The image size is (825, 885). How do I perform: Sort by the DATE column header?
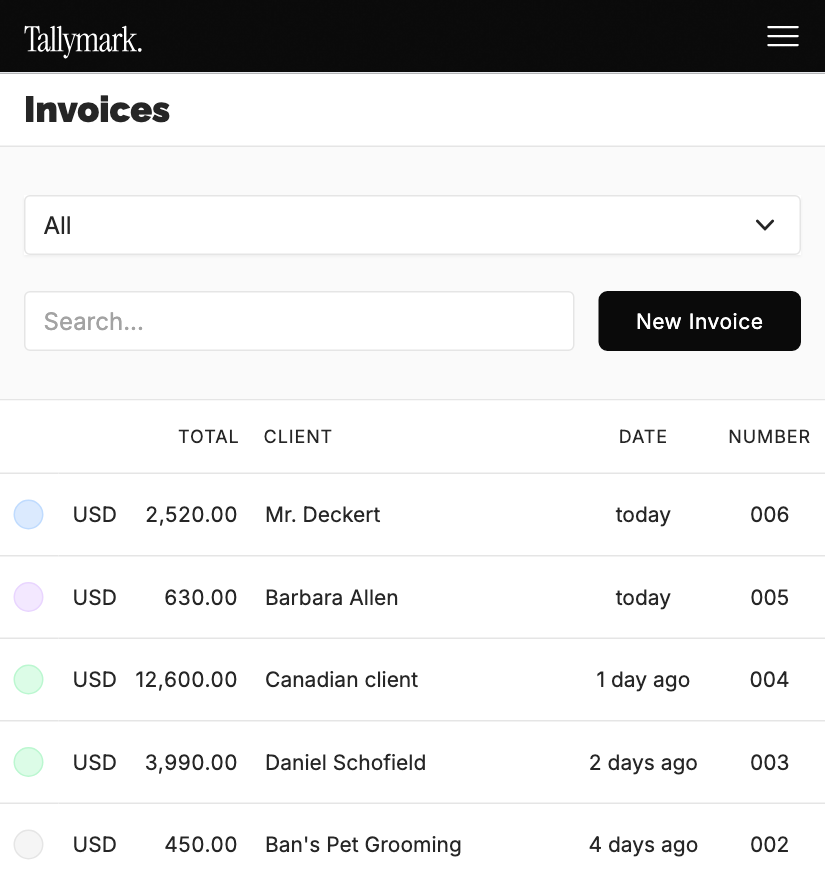click(x=643, y=437)
